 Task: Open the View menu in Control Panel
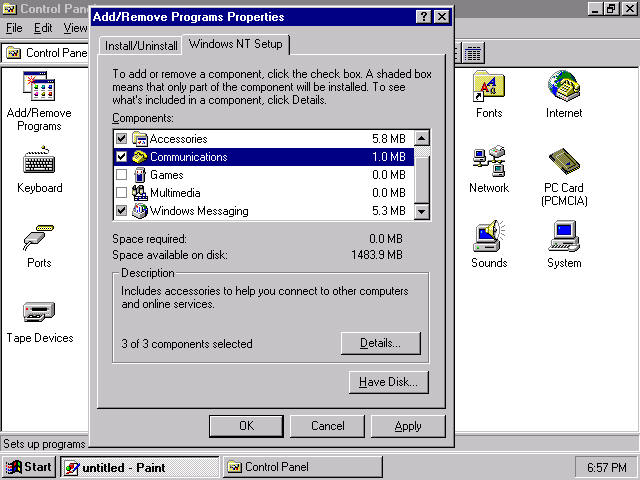[75, 28]
